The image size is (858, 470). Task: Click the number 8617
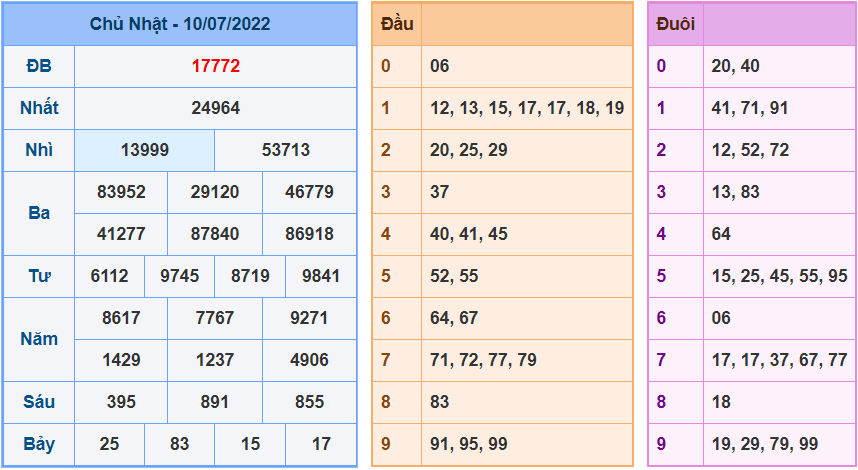click(121, 318)
